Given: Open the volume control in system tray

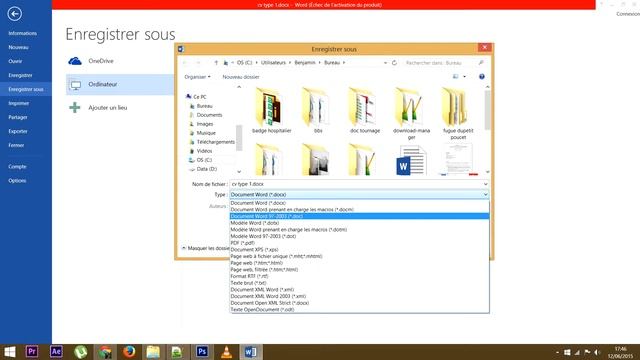Looking at the screenshot, I should [x=598, y=352].
